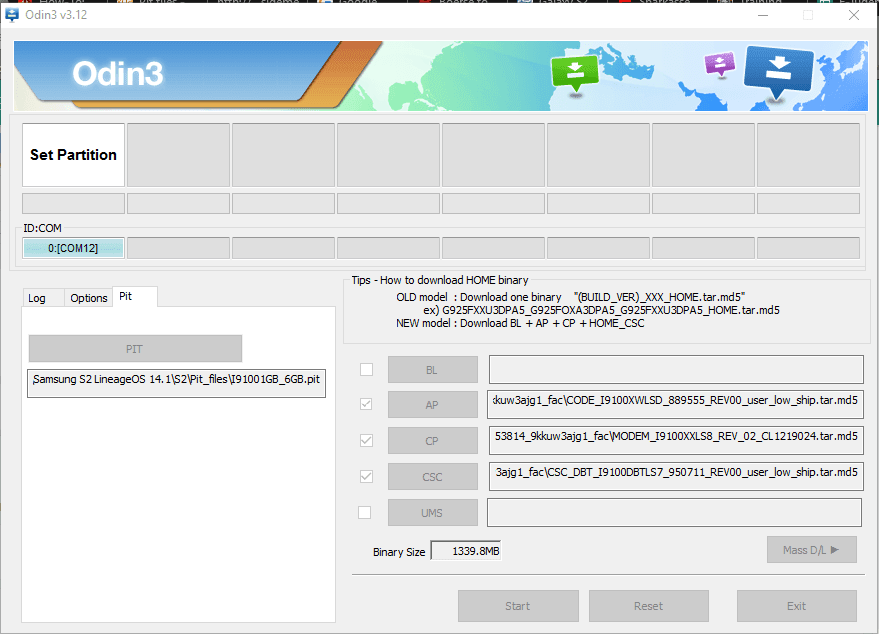Viewport: 879px width, 634px height.
Task: Open the Options tab
Action: [x=89, y=298]
